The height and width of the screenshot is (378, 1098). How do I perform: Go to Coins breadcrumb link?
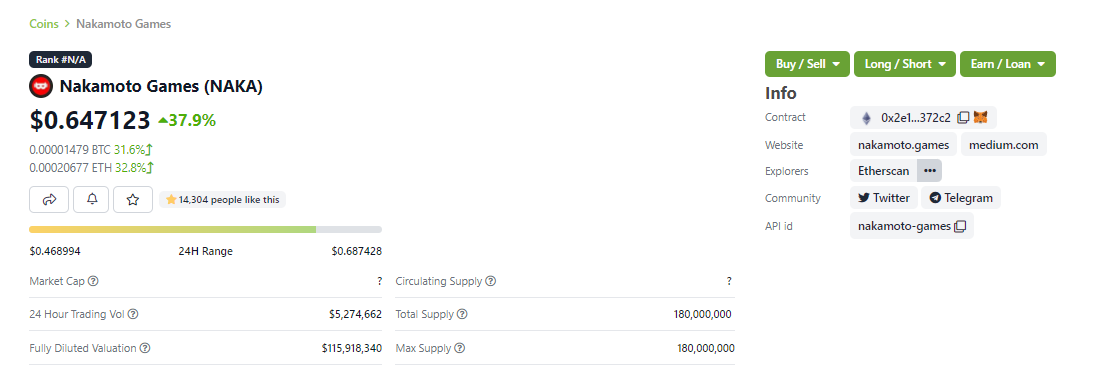43,24
